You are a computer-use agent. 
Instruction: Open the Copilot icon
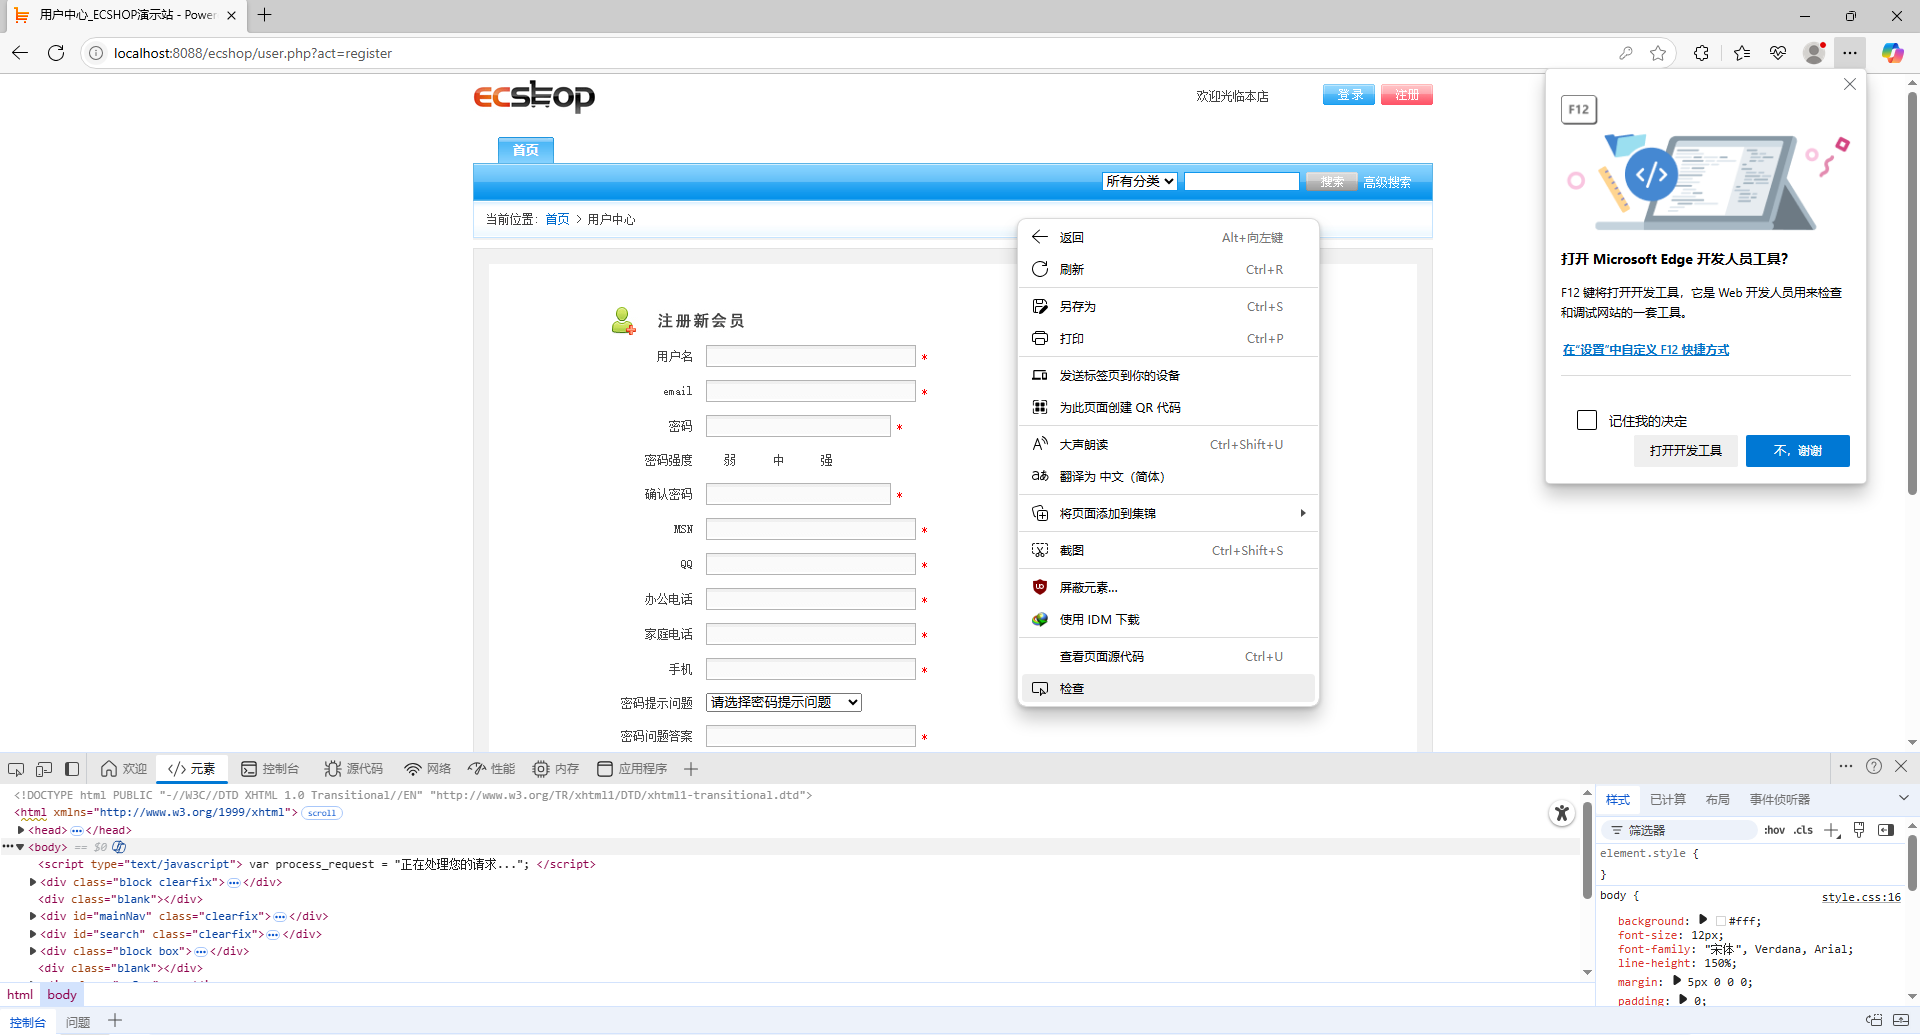[x=1892, y=53]
